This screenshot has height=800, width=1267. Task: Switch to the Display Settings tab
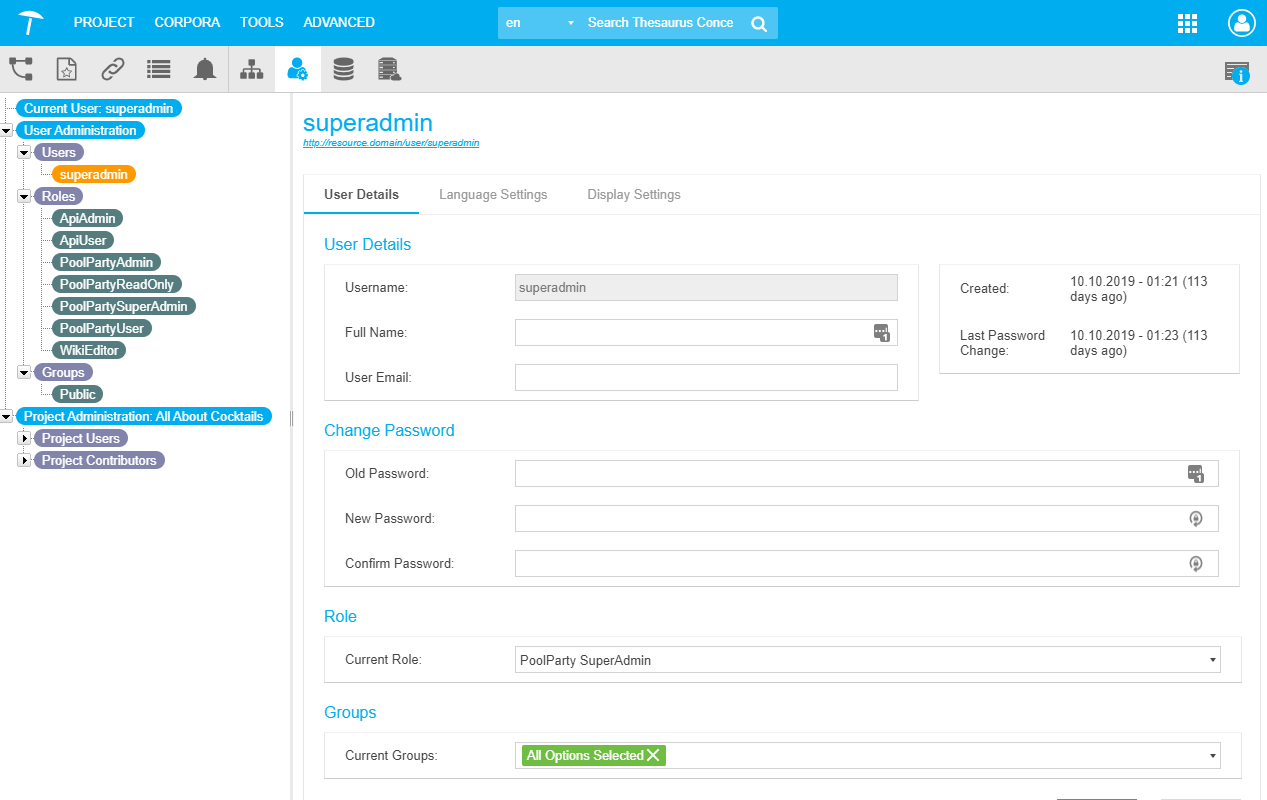634,195
